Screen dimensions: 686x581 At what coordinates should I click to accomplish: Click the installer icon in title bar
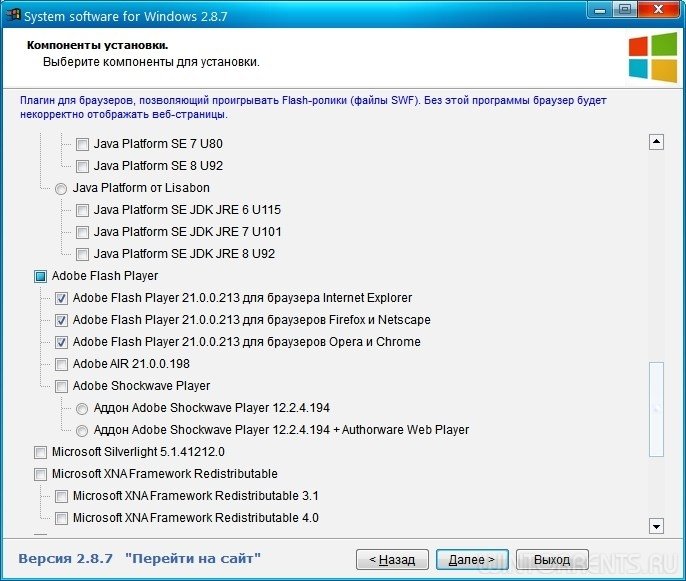[x=11, y=12]
